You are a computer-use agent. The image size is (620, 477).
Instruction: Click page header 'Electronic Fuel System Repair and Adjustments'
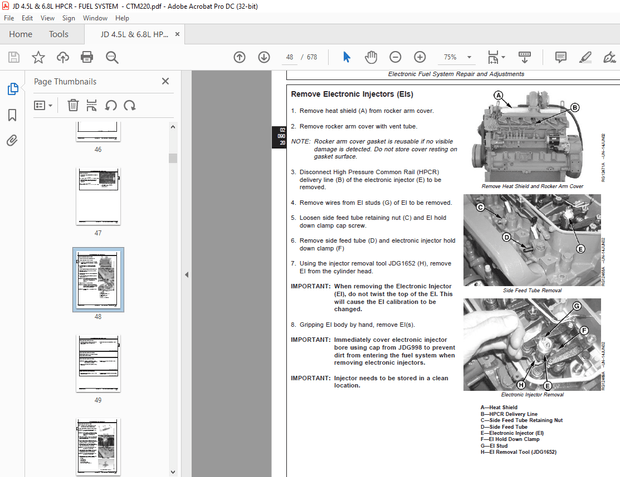pyautogui.click(x=456, y=74)
